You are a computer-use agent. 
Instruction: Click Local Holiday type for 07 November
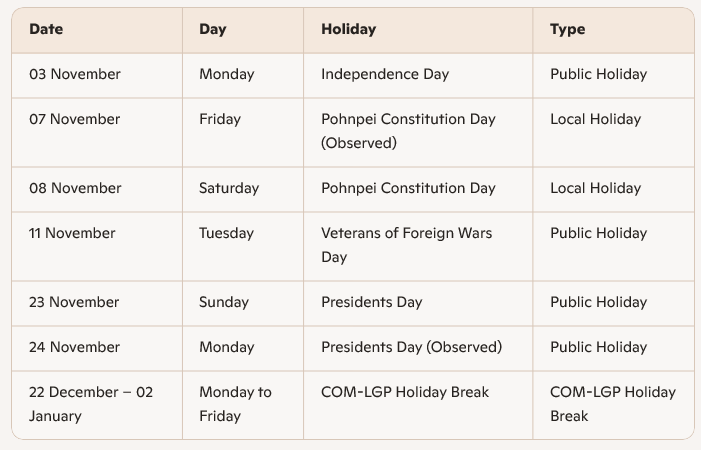click(x=595, y=119)
